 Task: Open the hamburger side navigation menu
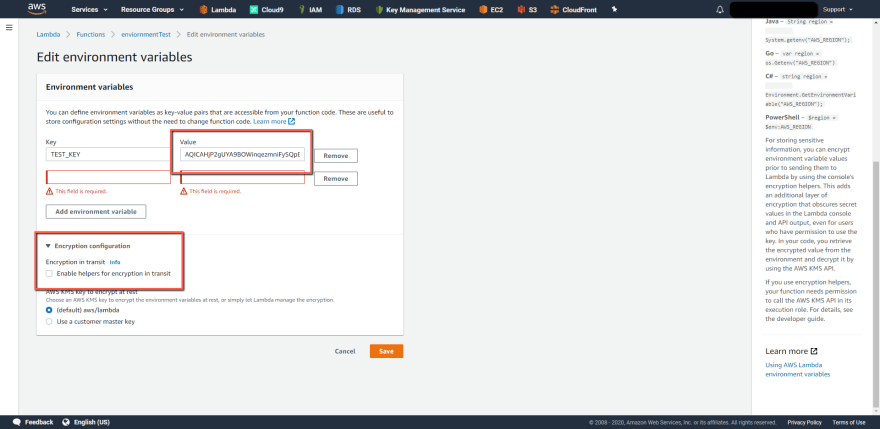[x=9, y=28]
